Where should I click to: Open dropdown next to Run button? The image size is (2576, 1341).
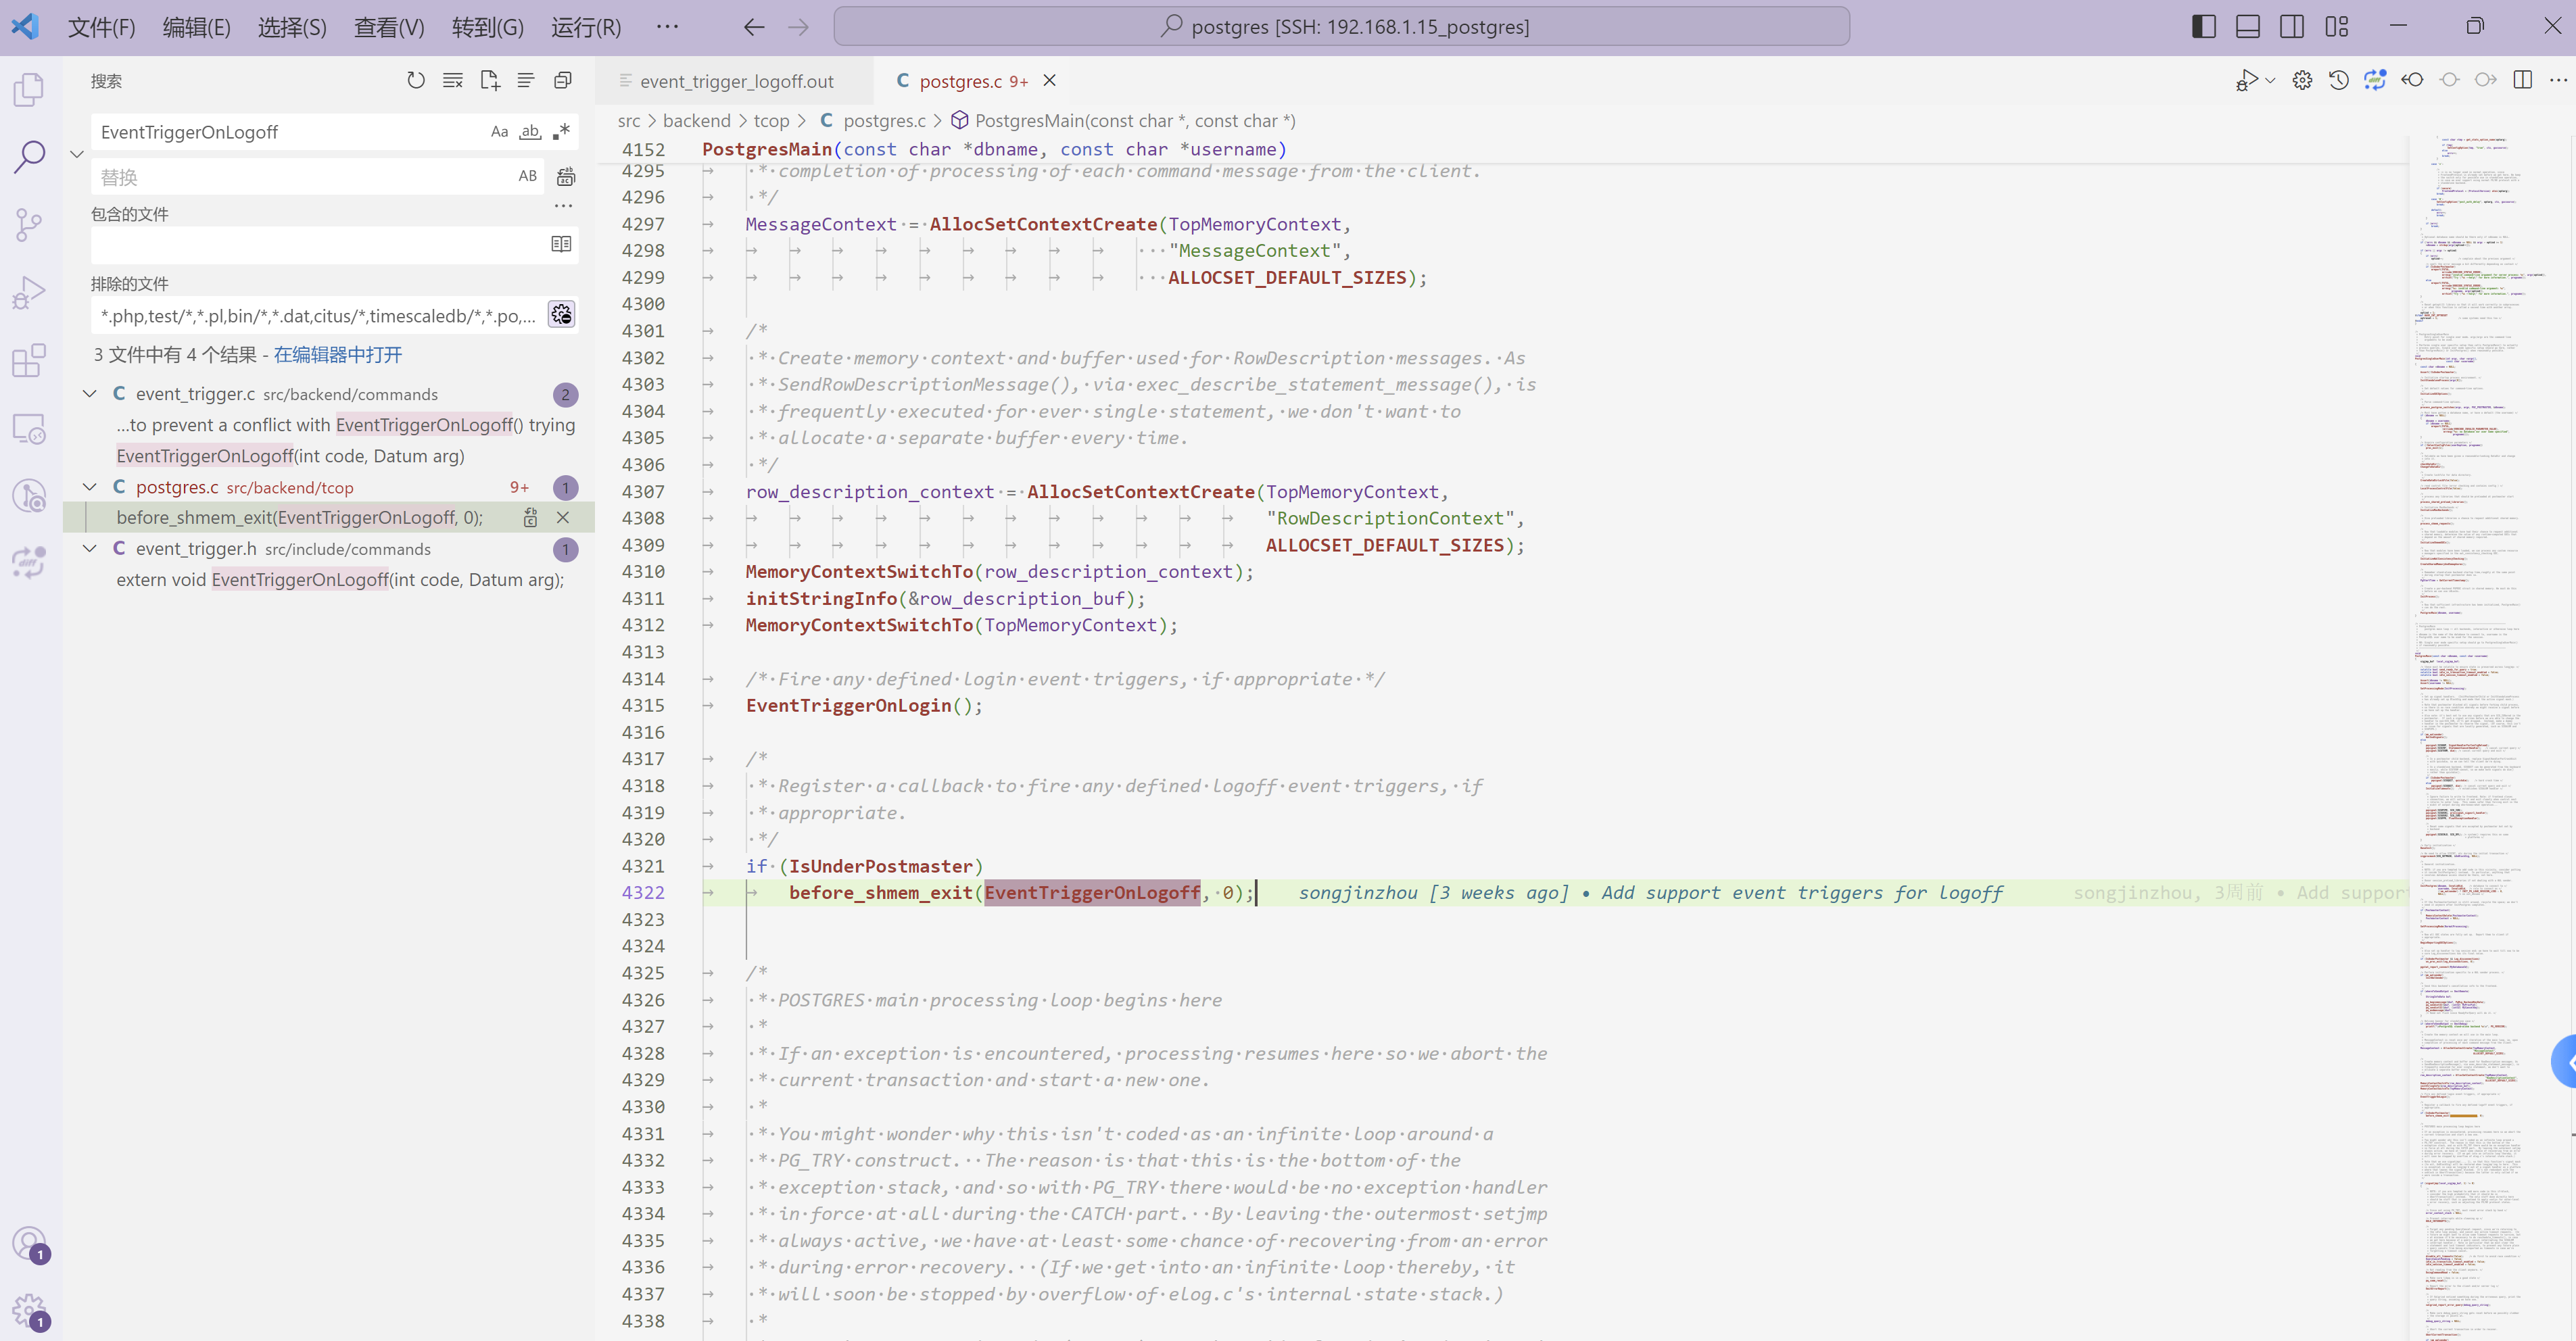point(2270,80)
